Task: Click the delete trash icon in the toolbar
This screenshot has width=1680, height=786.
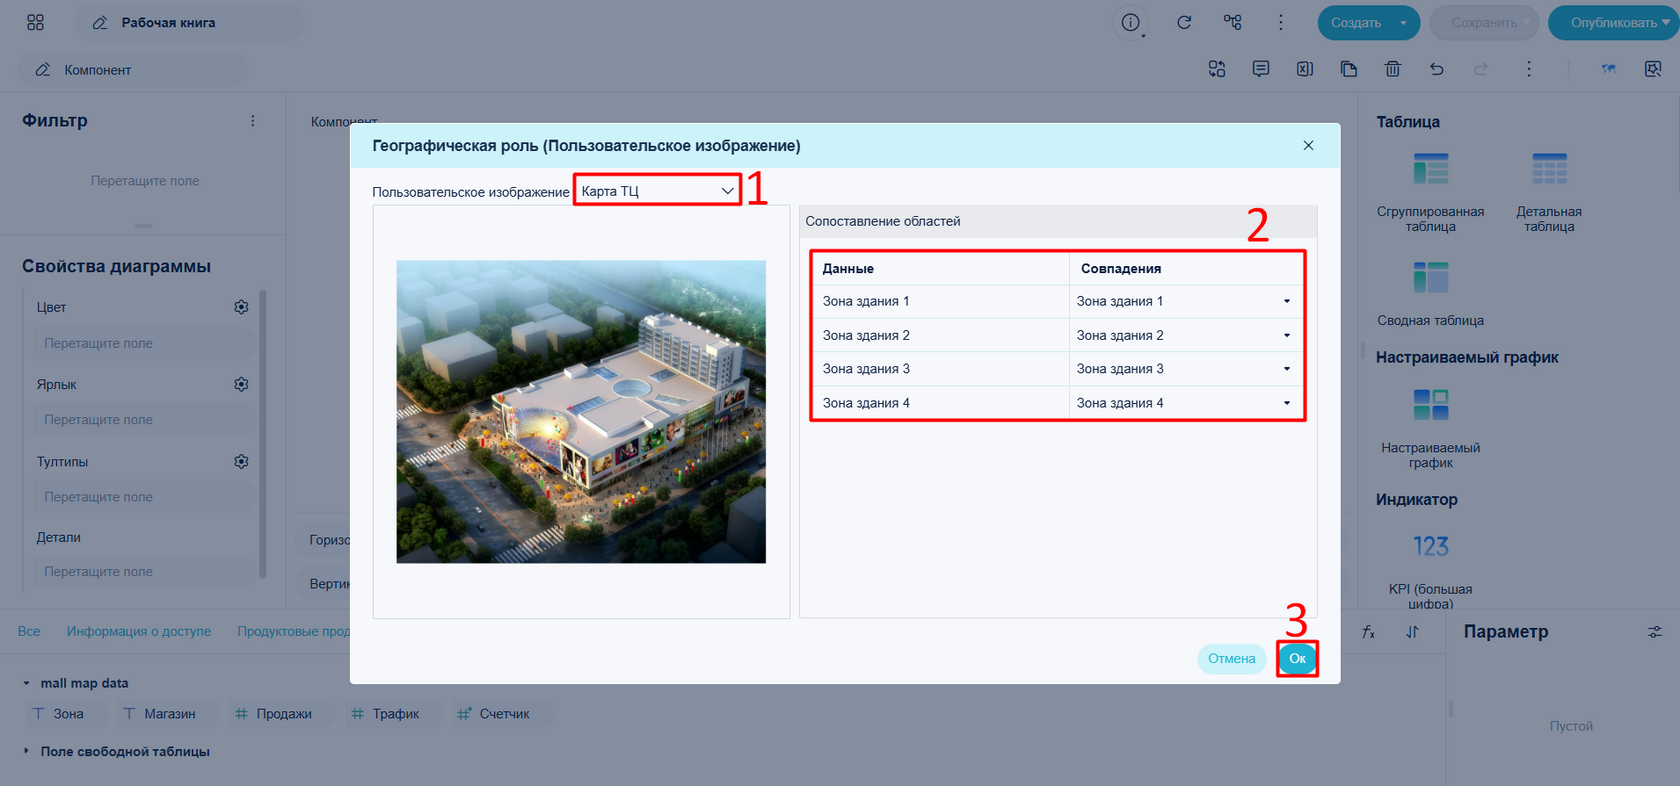Action: (1392, 69)
